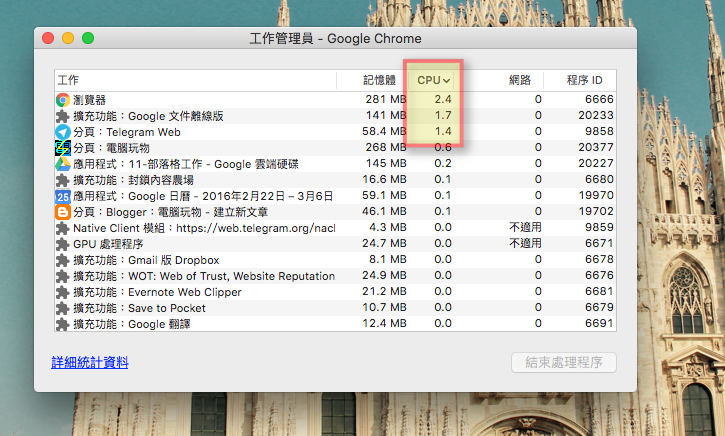The height and width of the screenshot is (436, 725).
Task: Sort by 記憶體 memory column header
Action: 379,80
